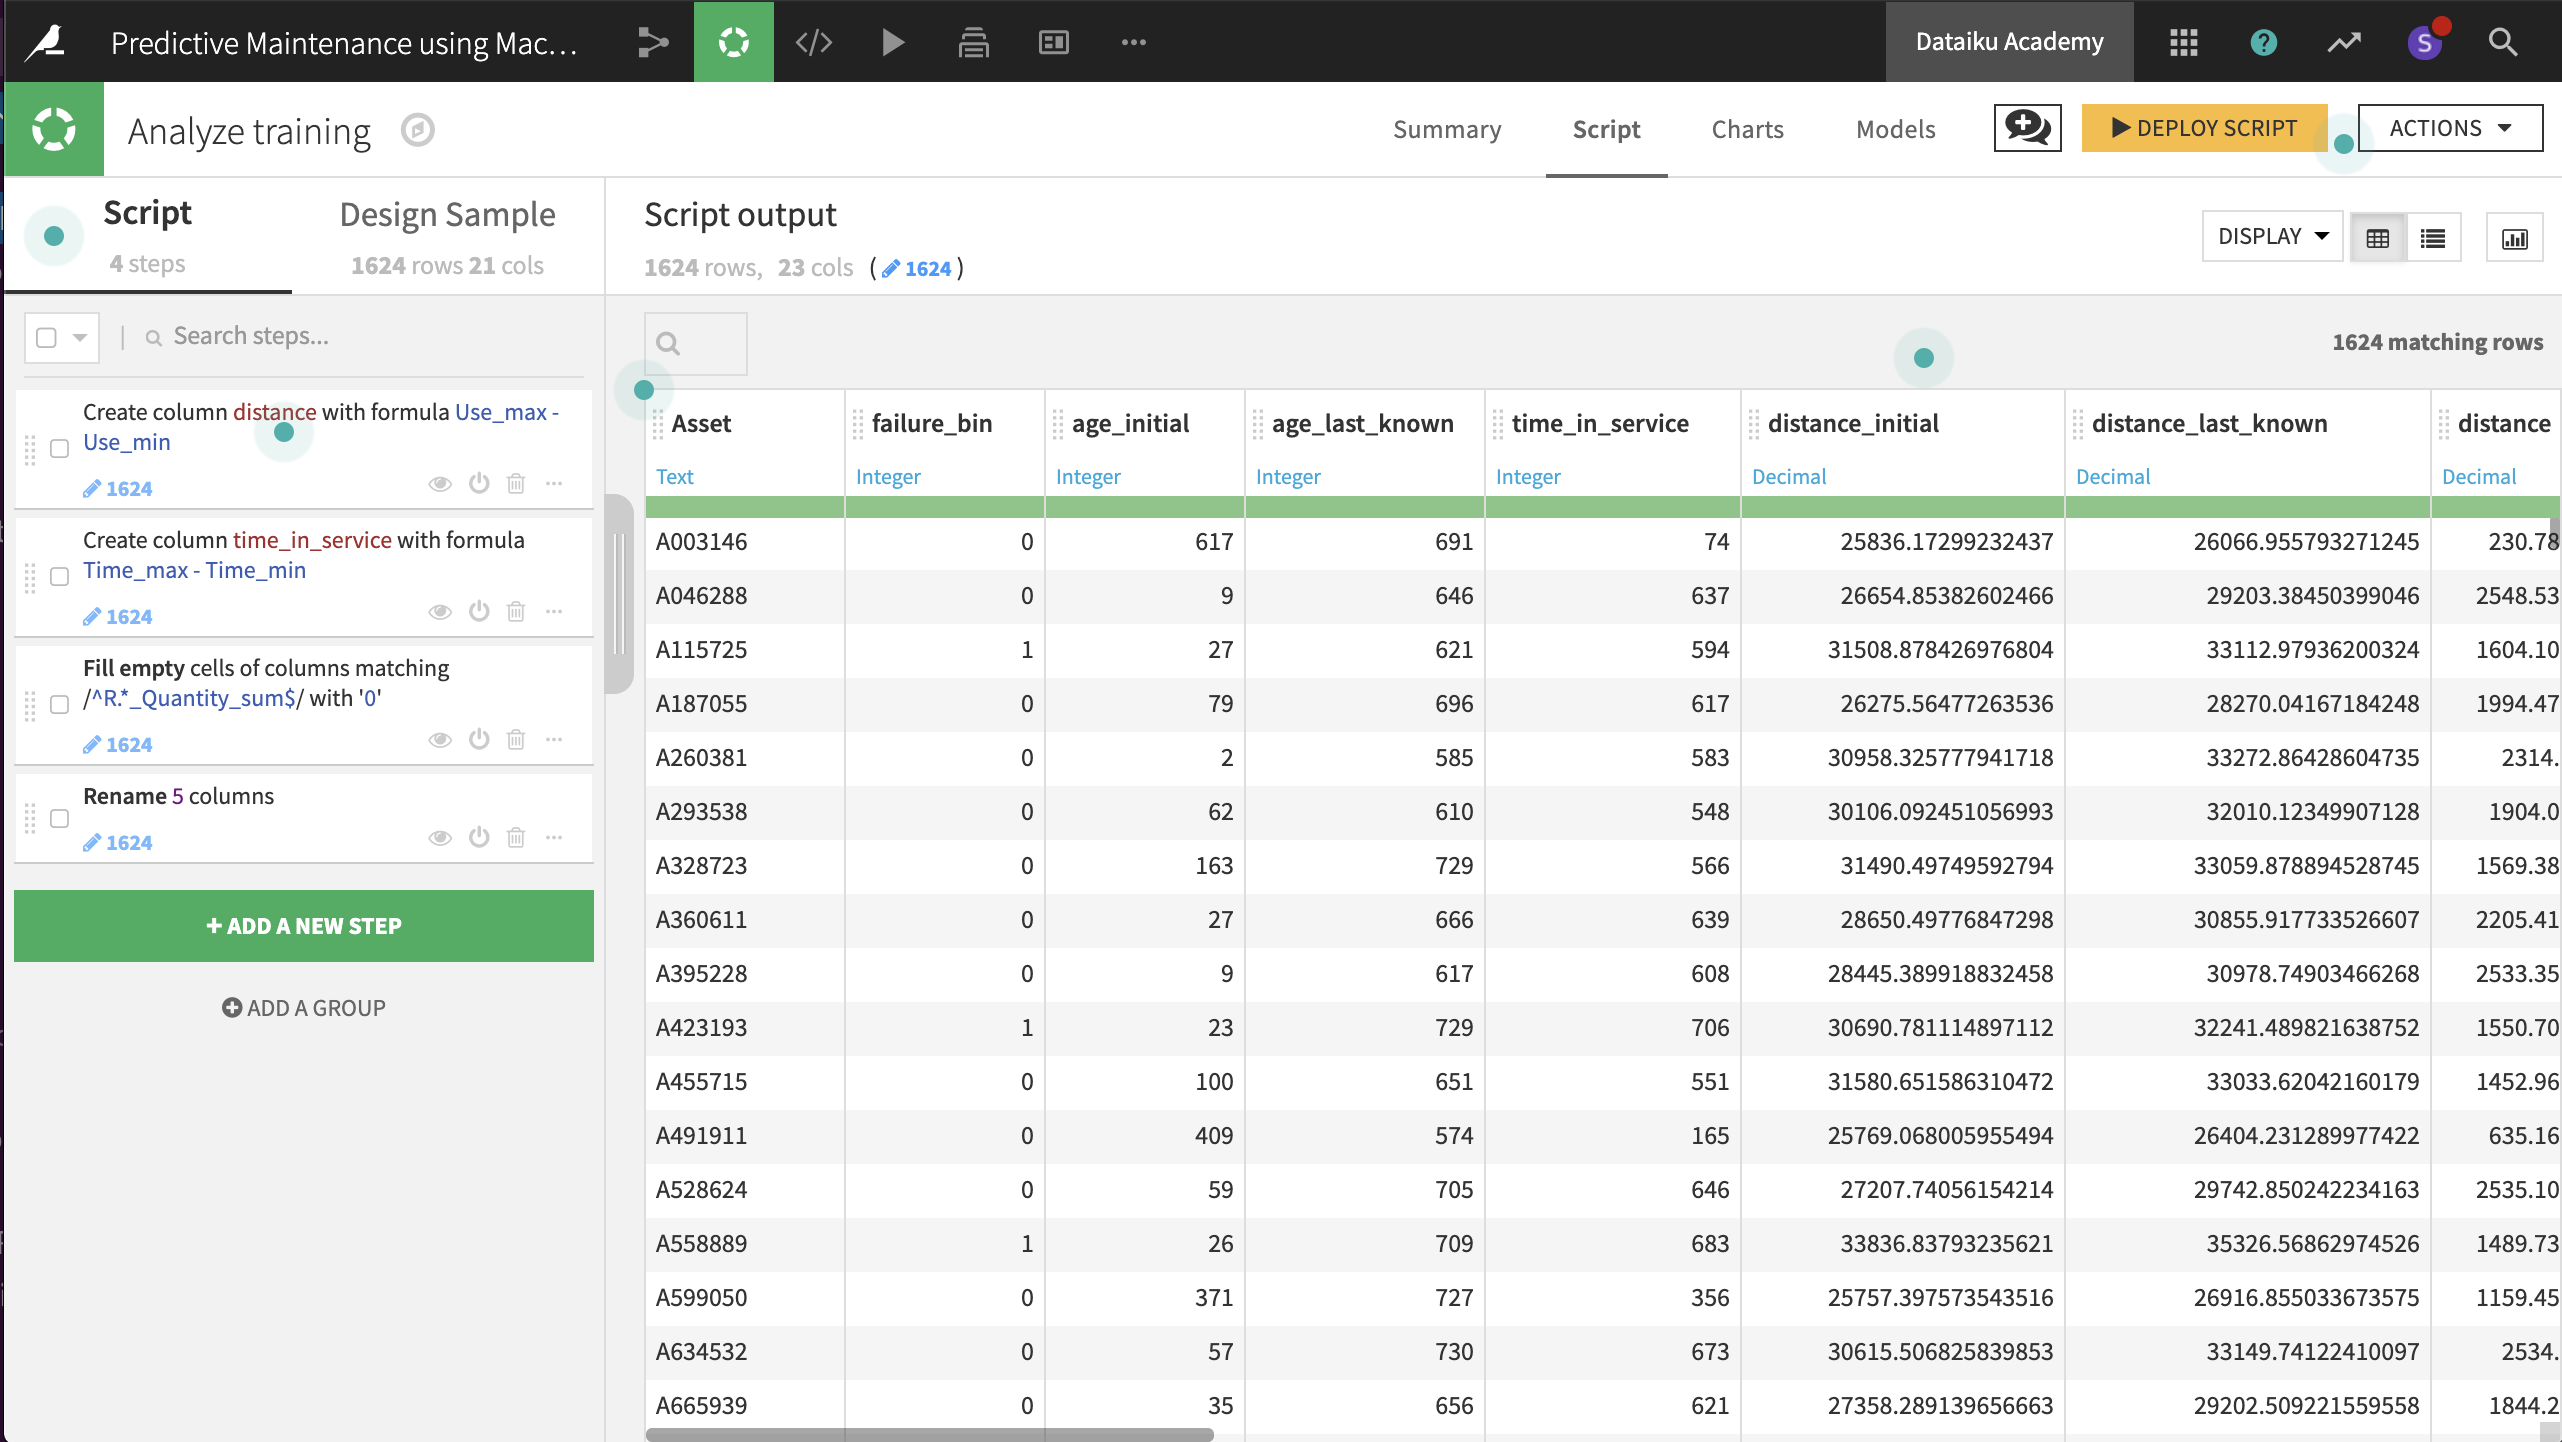Image resolution: width=2562 pixels, height=1442 pixels.
Task: Disable the Rename columns step with power icon
Action: coord(479,836)
